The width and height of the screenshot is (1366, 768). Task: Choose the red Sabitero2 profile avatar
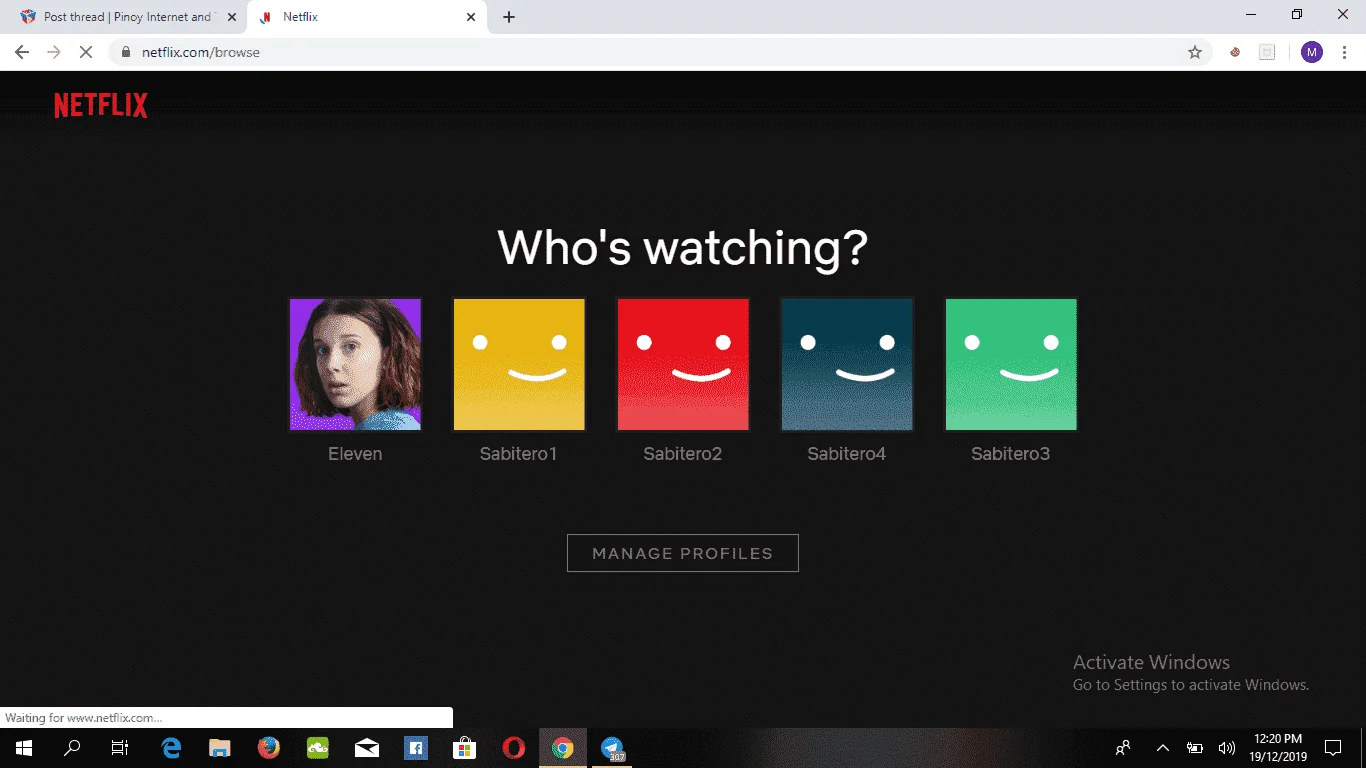tap(683, 364)
